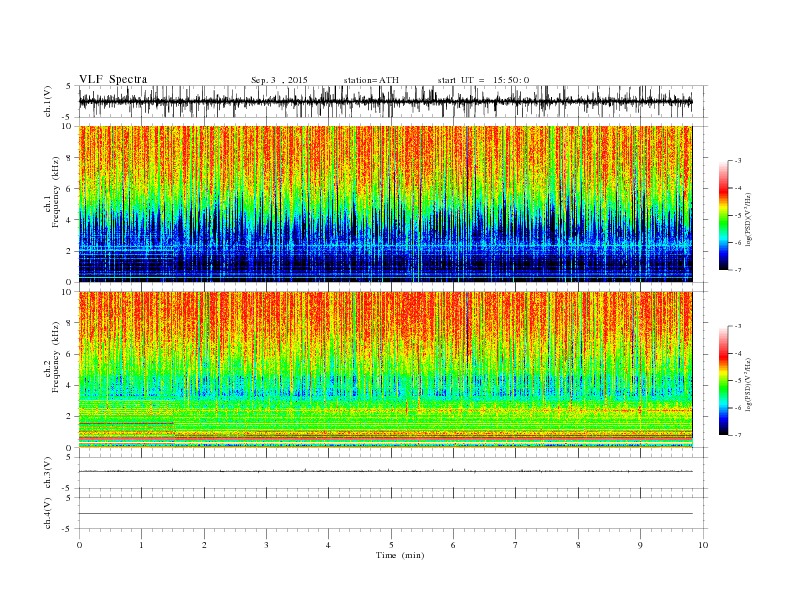This screenshot has width=792, height=612.
Task: Click the "ch.1(V)" waveform axis label
Action: (48, 101)
